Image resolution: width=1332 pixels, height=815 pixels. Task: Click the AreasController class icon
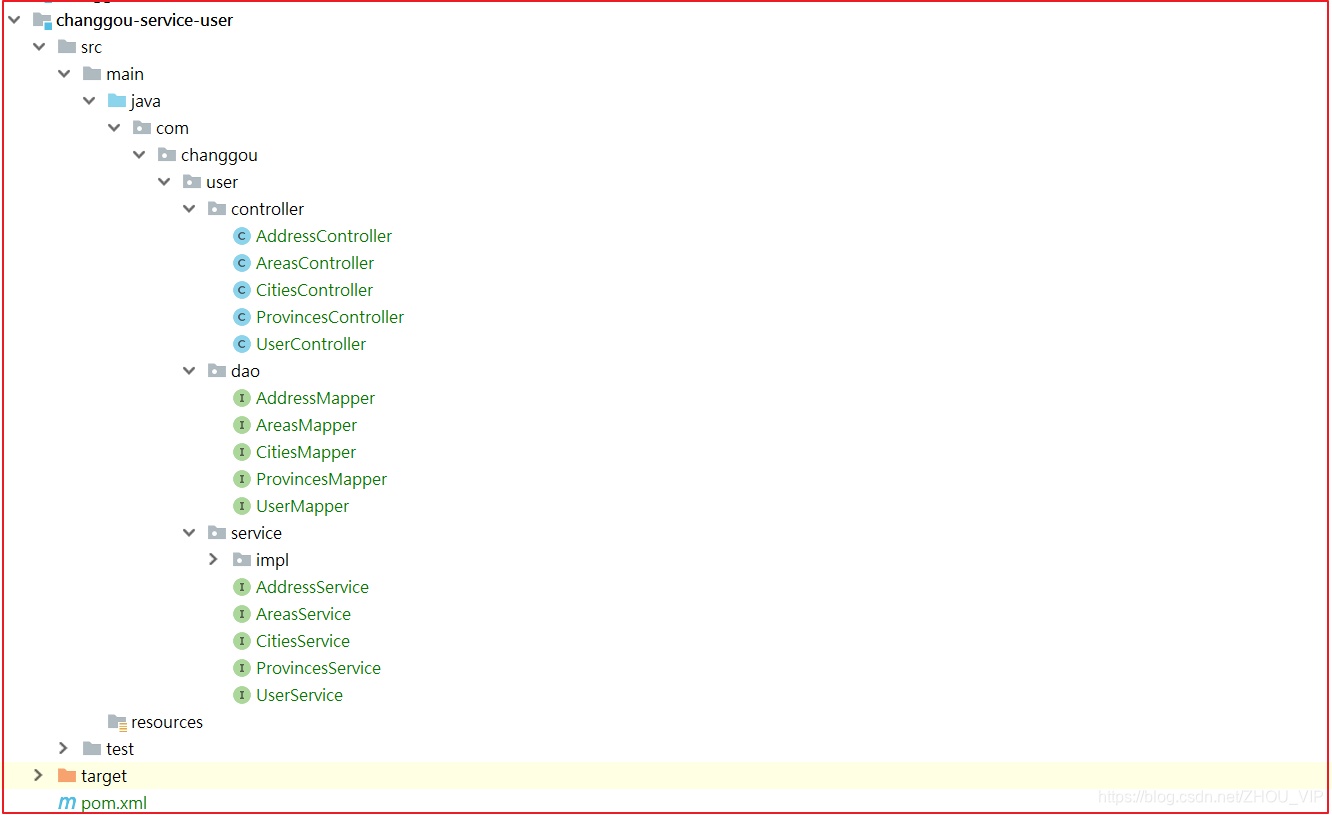241,263
